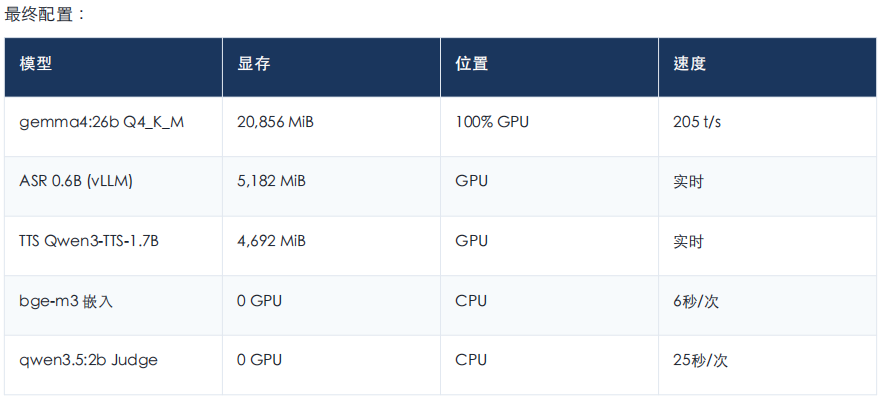Select the bge-m3 嵌入 model cell

(66, 301)
